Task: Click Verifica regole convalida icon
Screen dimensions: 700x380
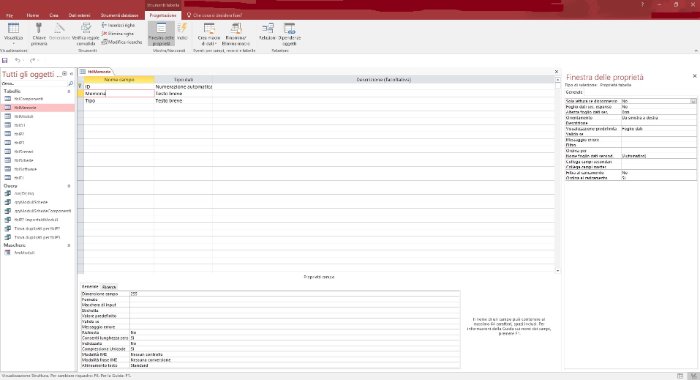Action: click(86, 33)
